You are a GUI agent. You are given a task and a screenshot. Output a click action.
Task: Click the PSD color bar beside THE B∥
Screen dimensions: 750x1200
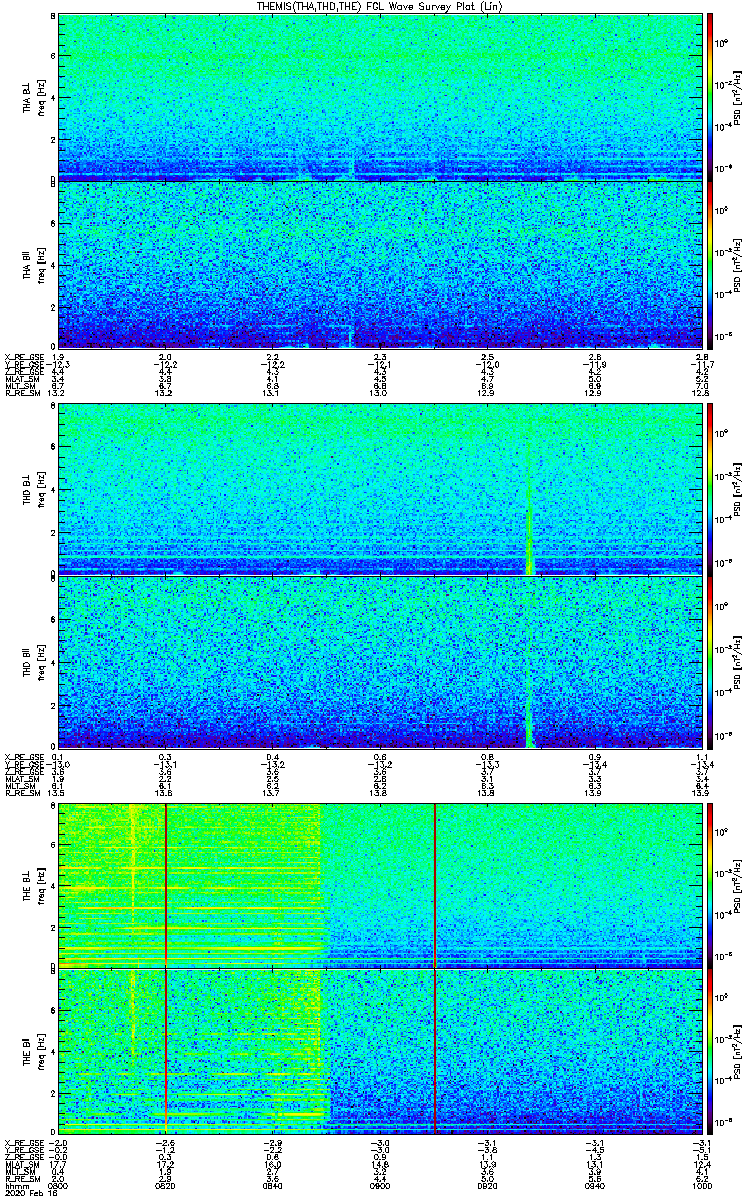point(710,1052)
